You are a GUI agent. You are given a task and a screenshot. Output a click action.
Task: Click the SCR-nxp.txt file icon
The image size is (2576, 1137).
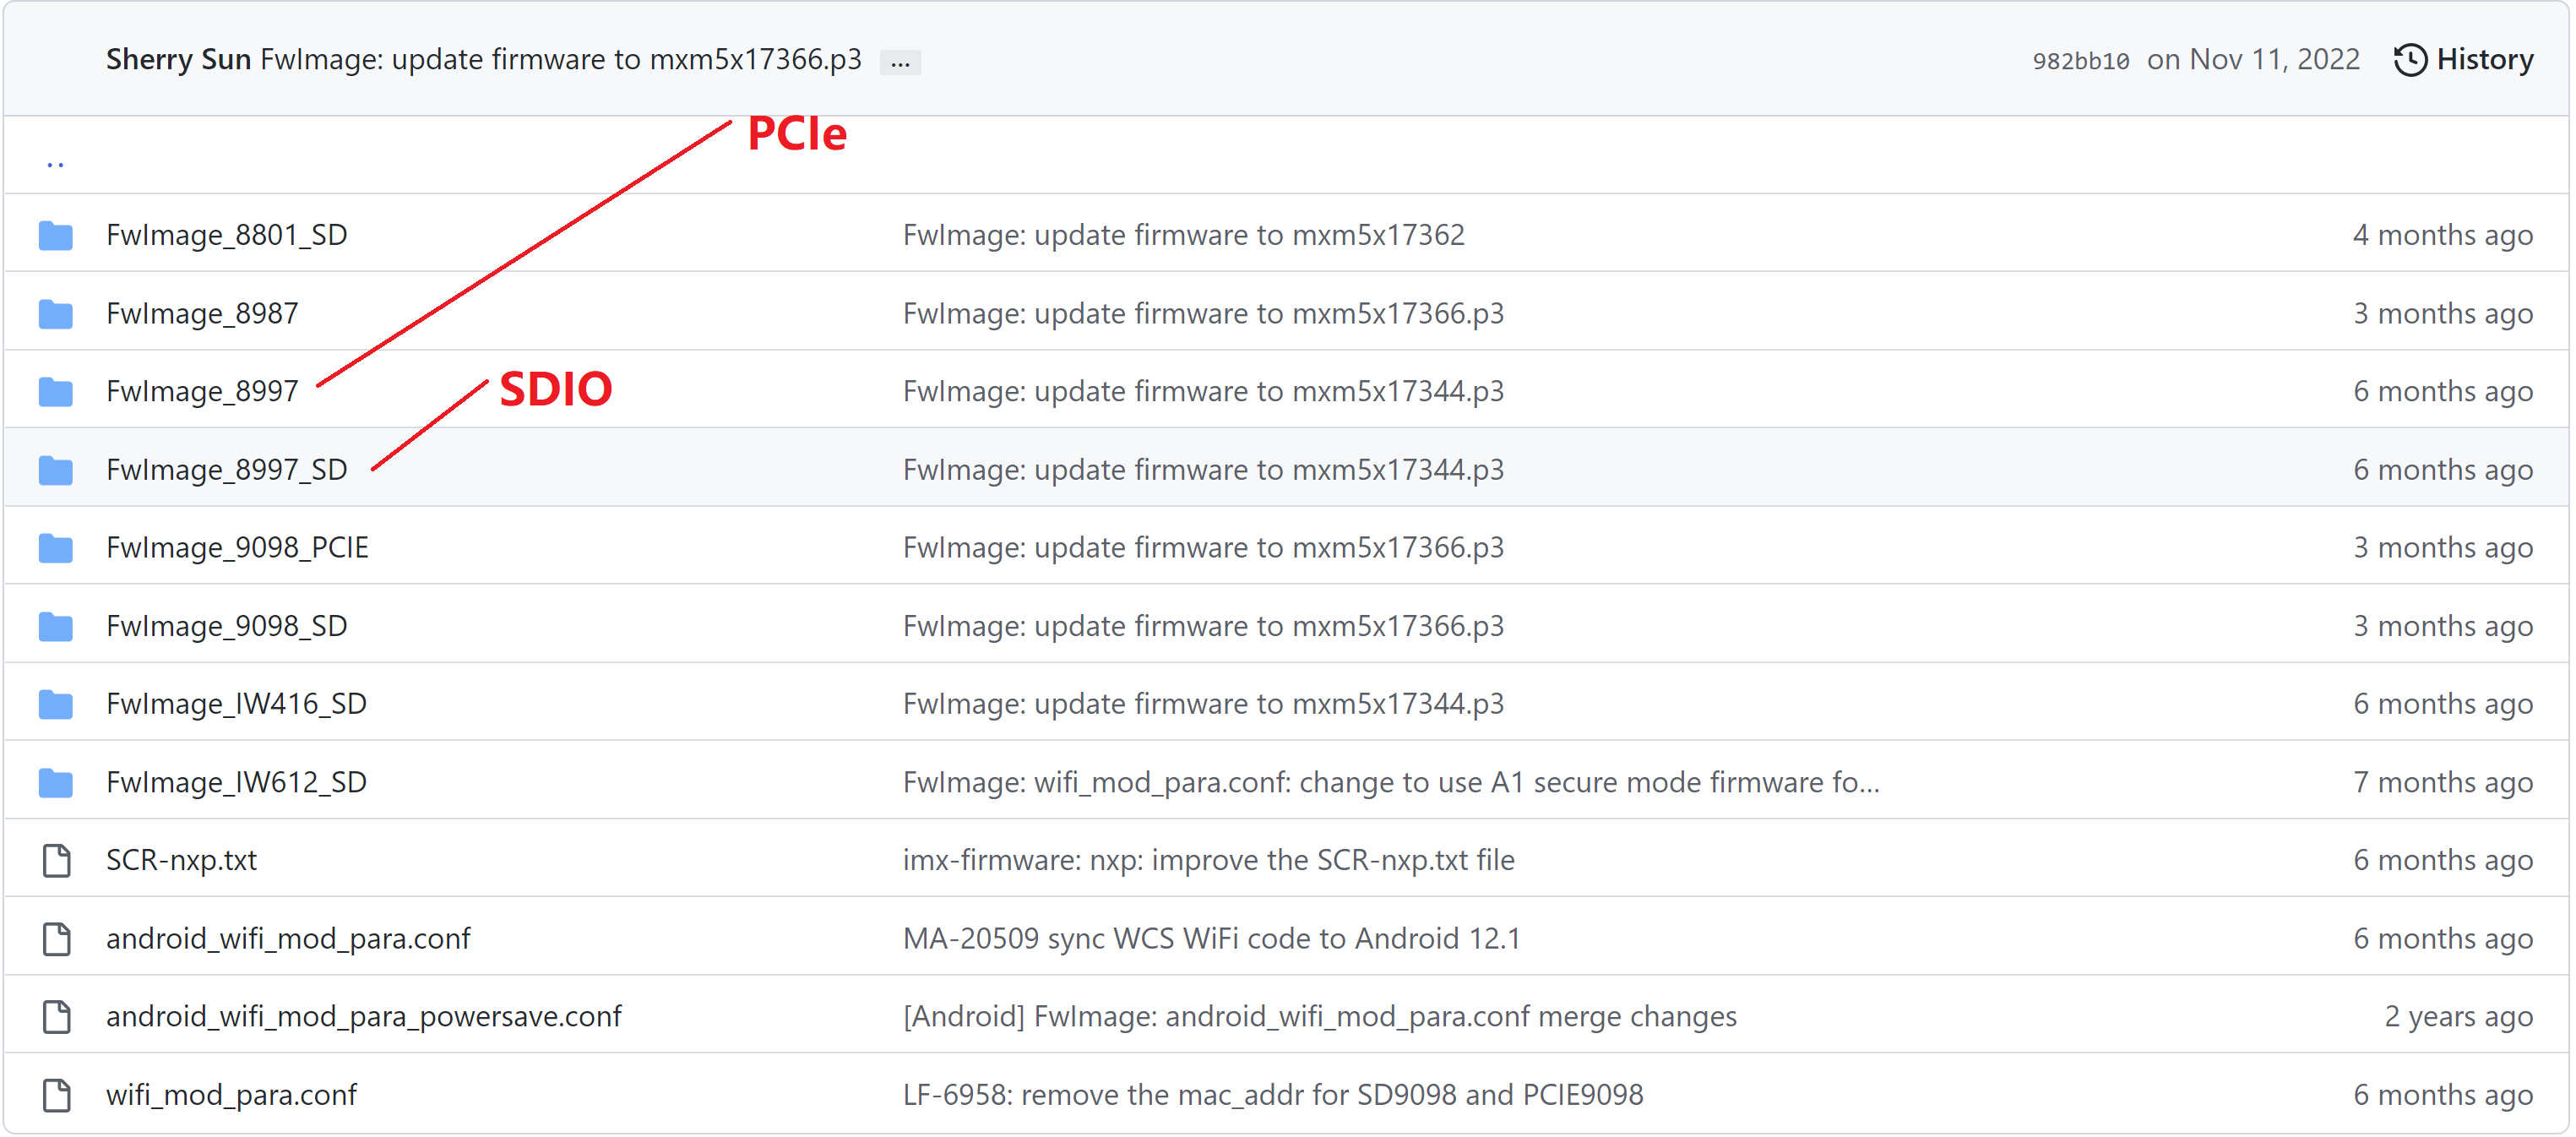coord(57,861)
